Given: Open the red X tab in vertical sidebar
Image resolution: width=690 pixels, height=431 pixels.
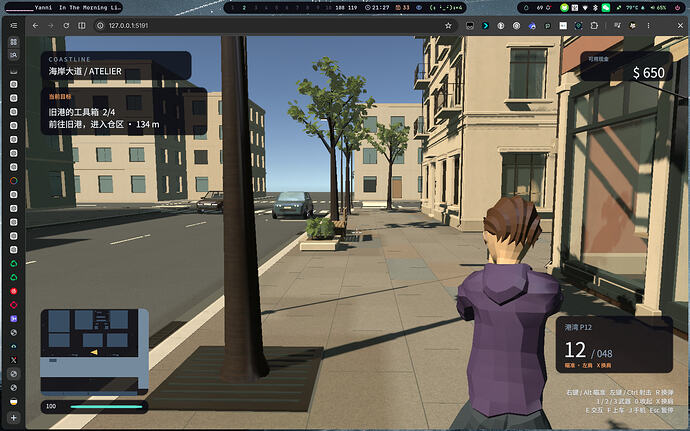Looking at the screenshot, I should pos(14,360).
